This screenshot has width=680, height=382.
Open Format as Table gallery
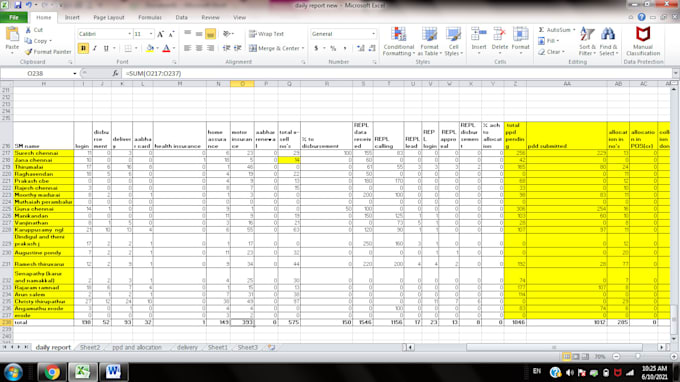pyautogui.click(x=429, y=41)
